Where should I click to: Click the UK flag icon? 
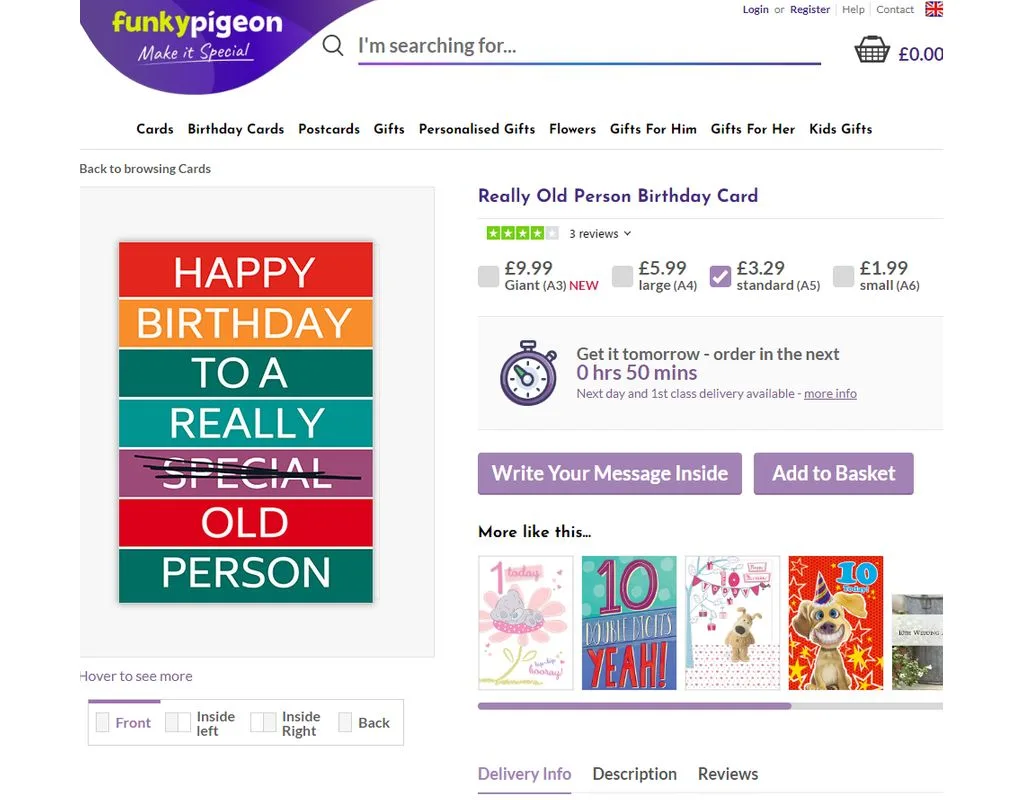(934, 10)
